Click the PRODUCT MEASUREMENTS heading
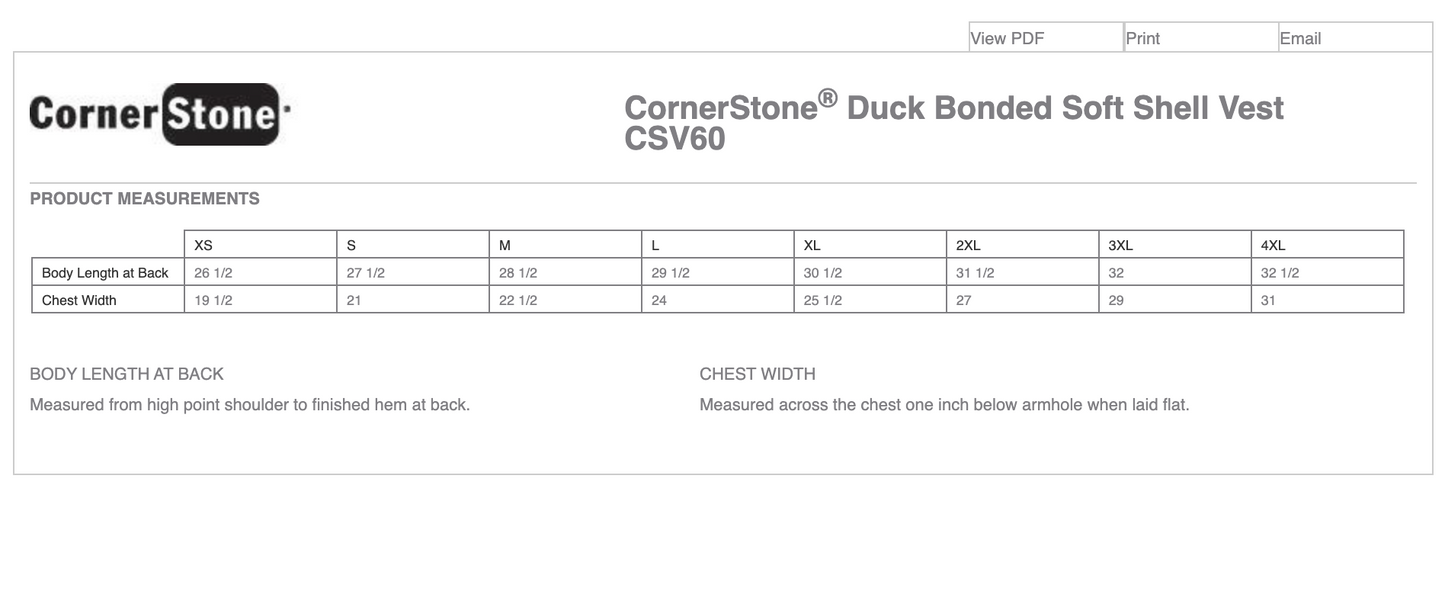The width and height of the screenshot is (1445, 604). [x=145, y=198]
